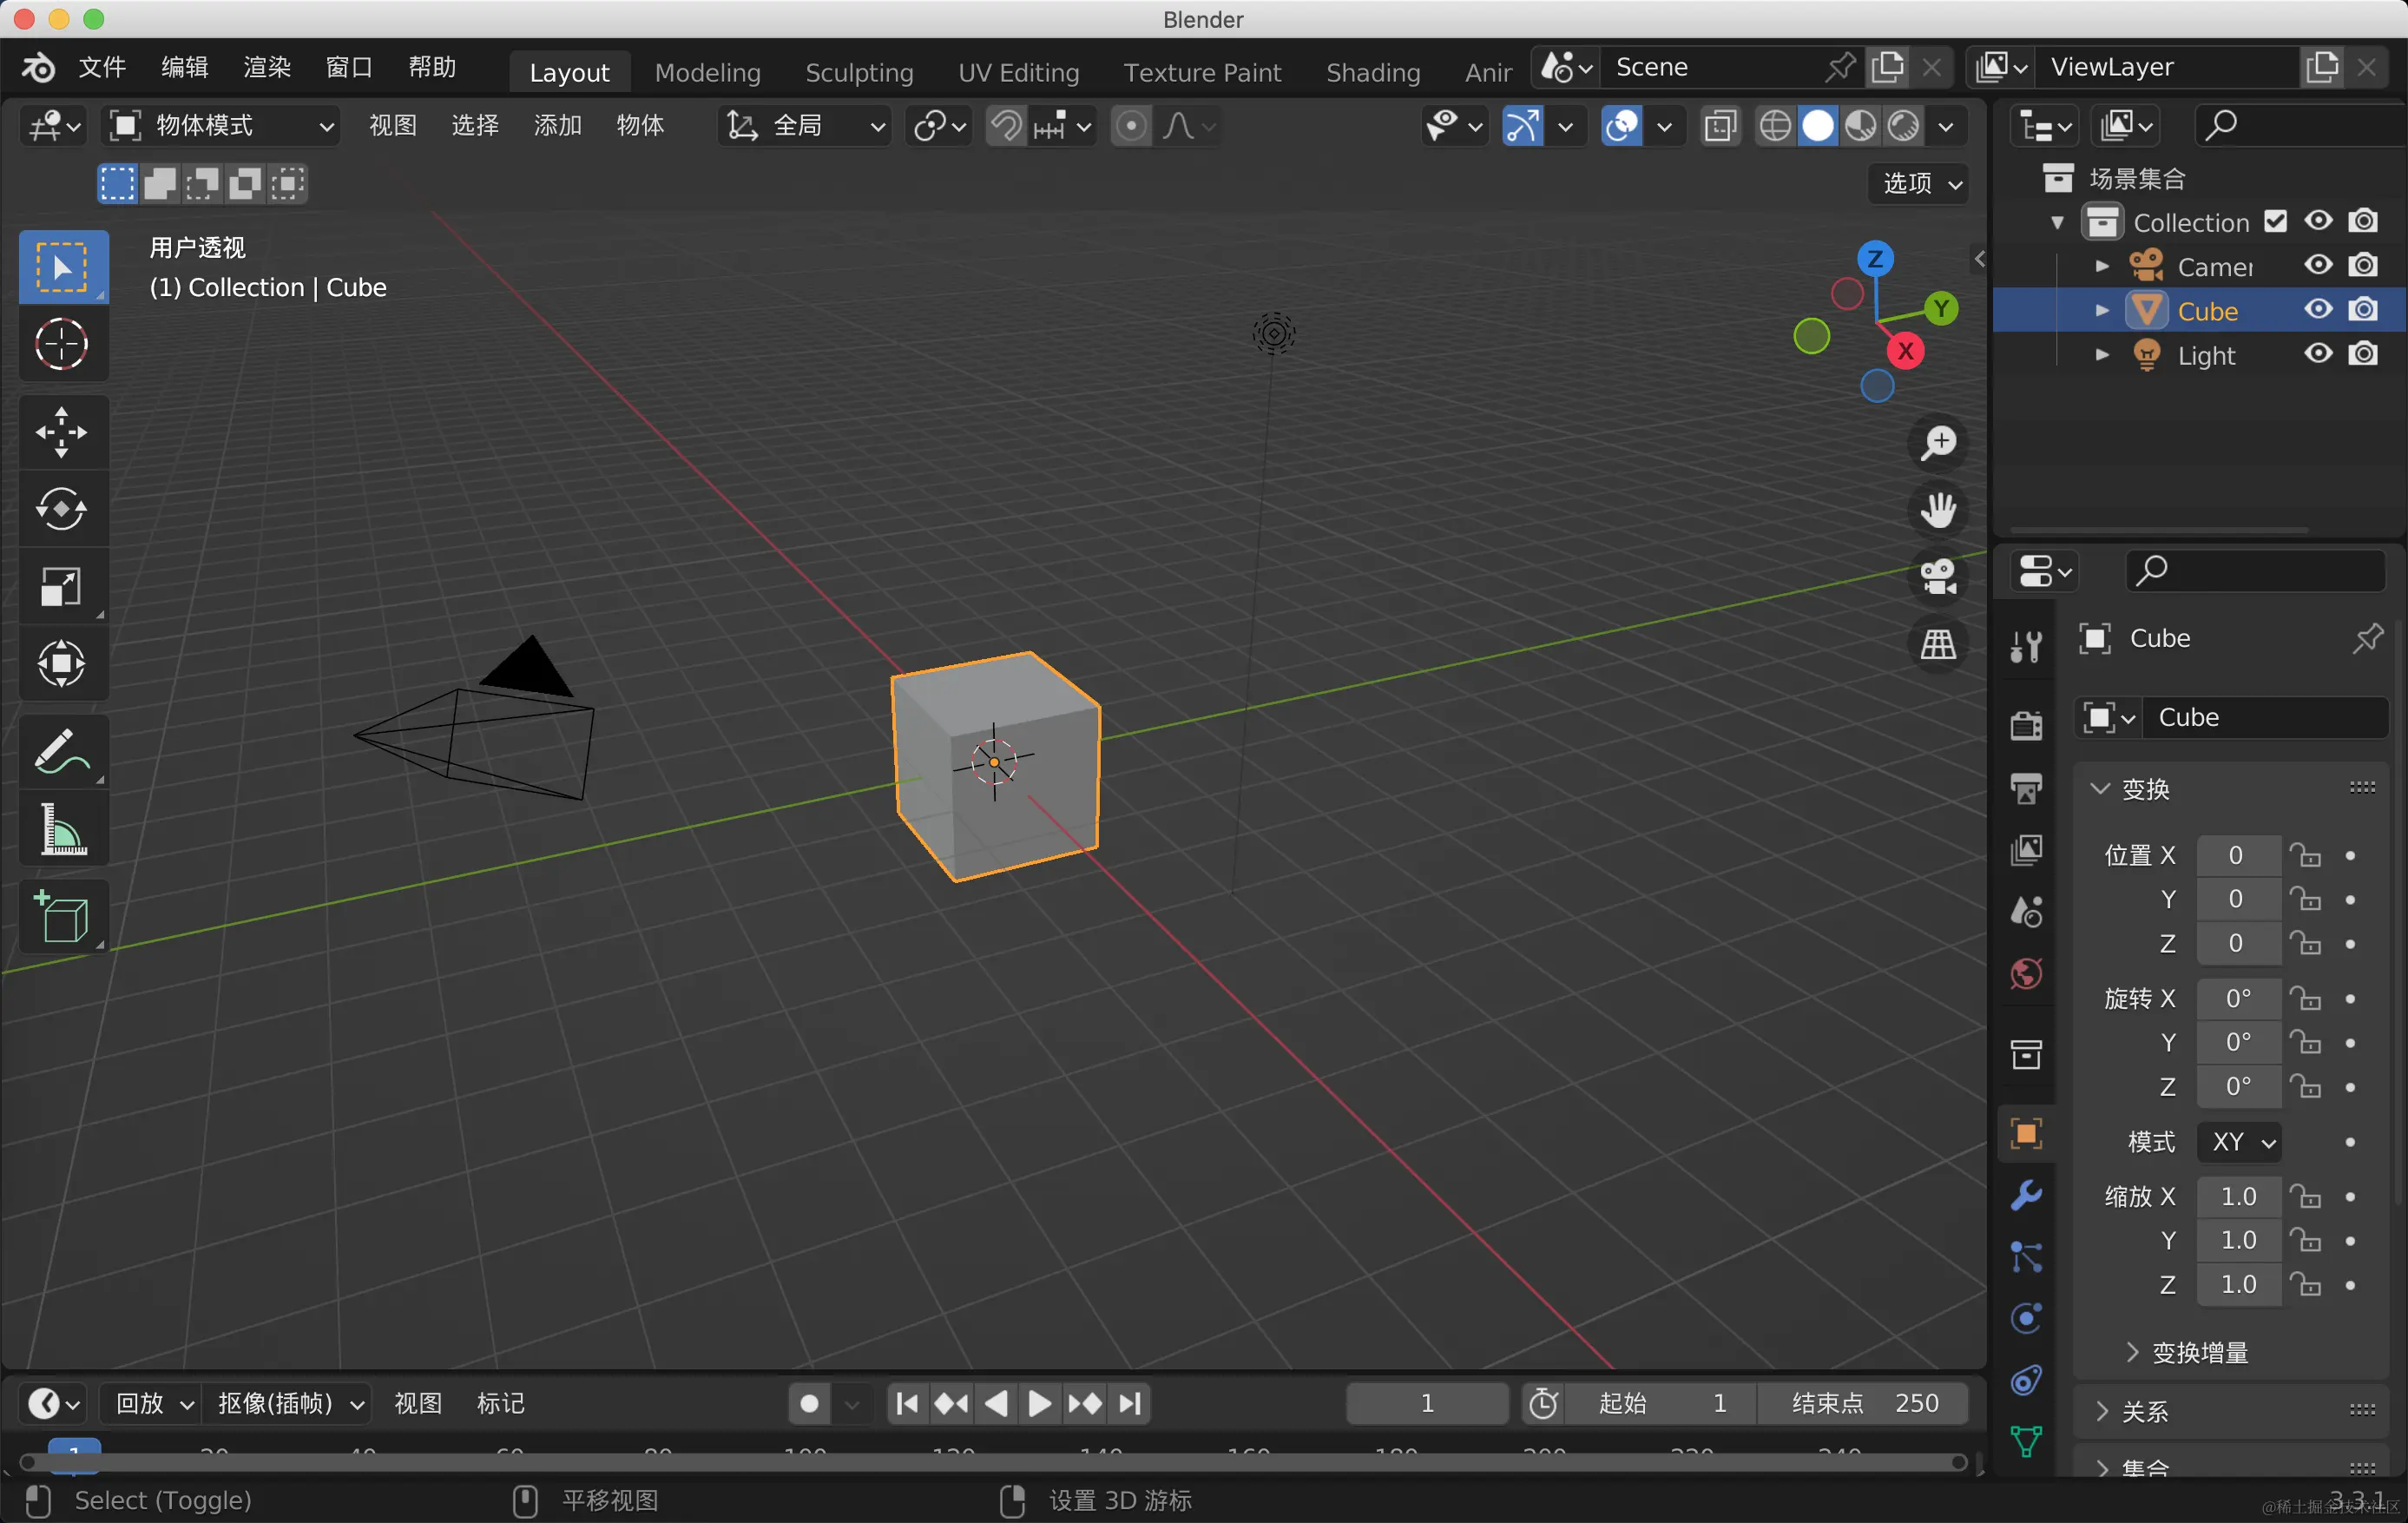Click the 选项 options button
The width and height of the screenshot is (2408, 1523).
click(x=1920, y=183)
